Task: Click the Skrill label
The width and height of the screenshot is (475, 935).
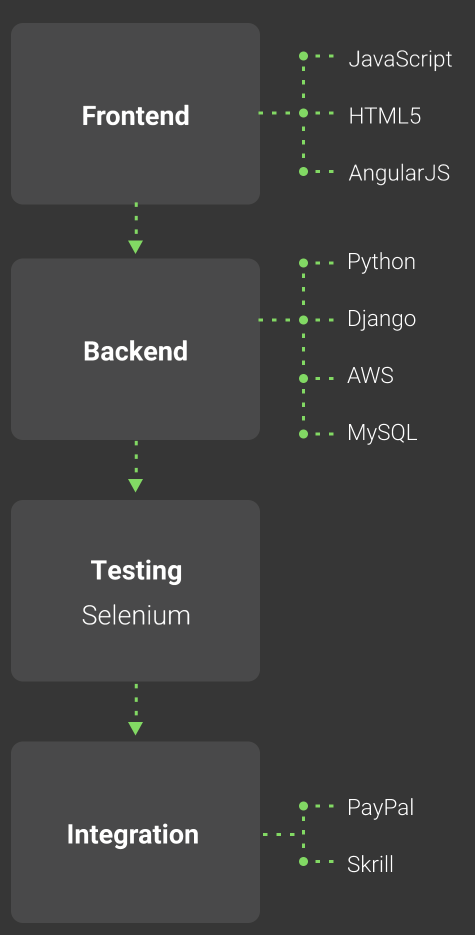Action: coord(370,864)
